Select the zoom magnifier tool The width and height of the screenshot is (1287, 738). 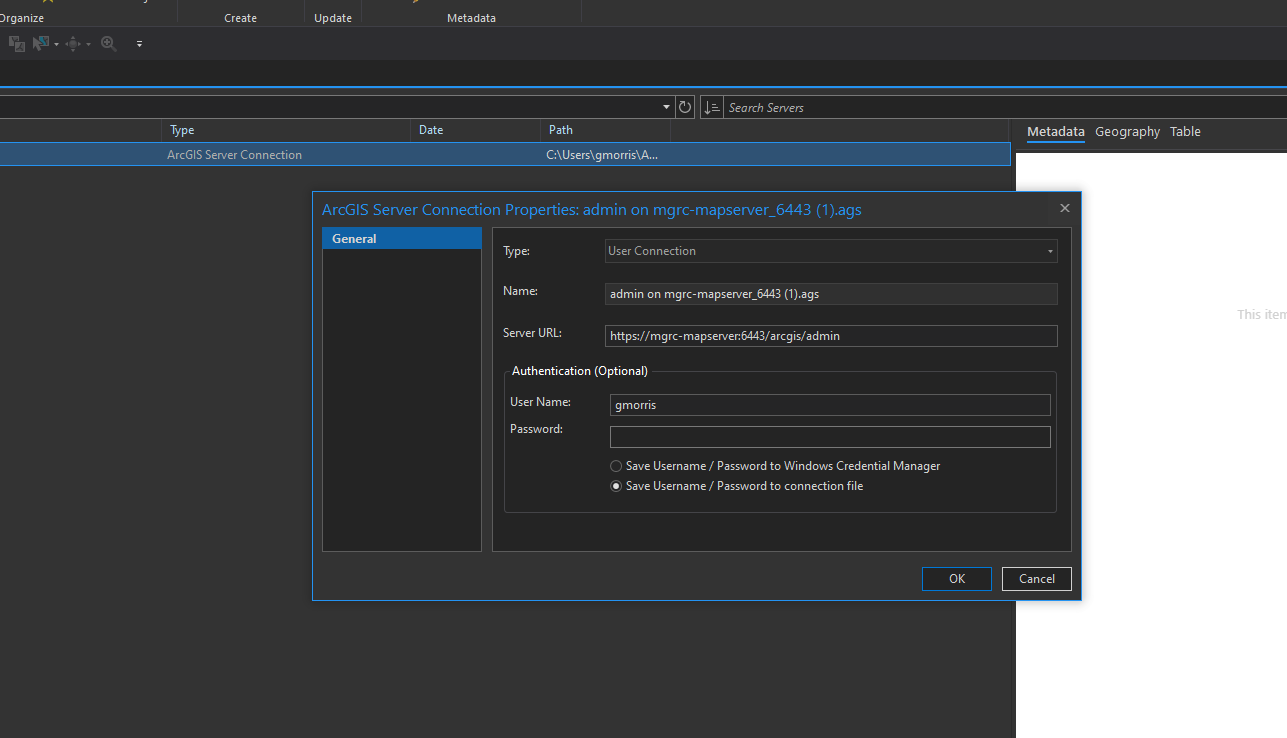click(107, 43)
